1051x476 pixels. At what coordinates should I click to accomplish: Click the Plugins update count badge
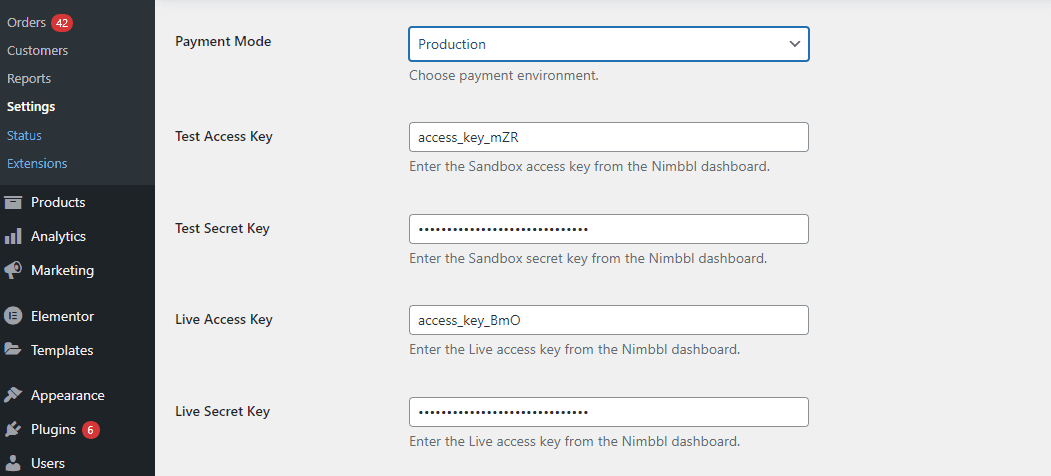[91, 430]
